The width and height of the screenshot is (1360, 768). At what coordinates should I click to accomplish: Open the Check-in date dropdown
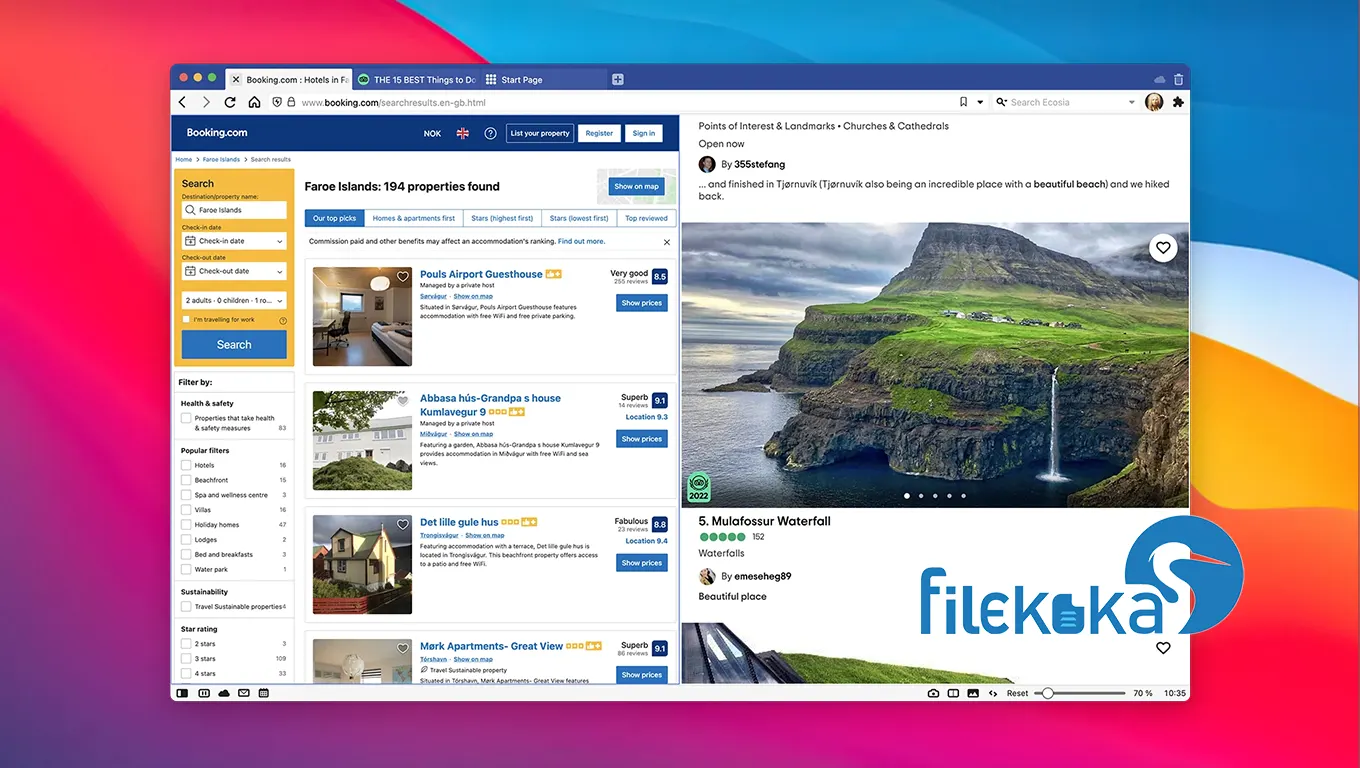click(x=234, y=241)
